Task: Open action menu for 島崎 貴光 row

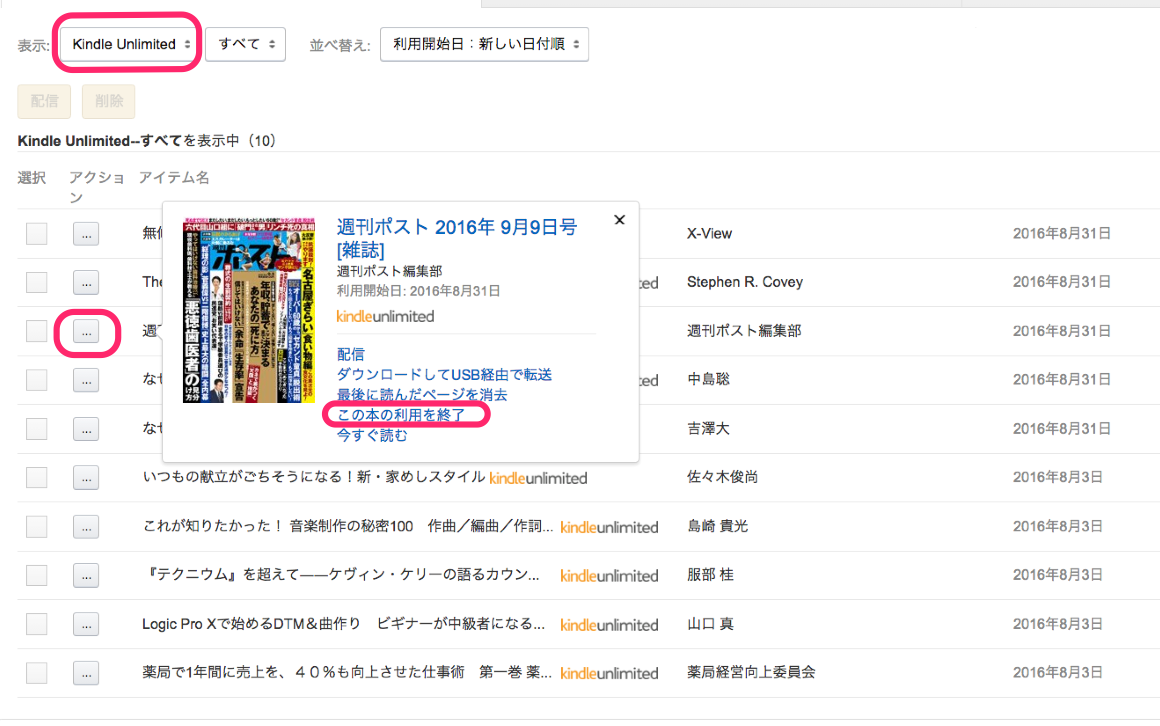Action: click(87, 527)
